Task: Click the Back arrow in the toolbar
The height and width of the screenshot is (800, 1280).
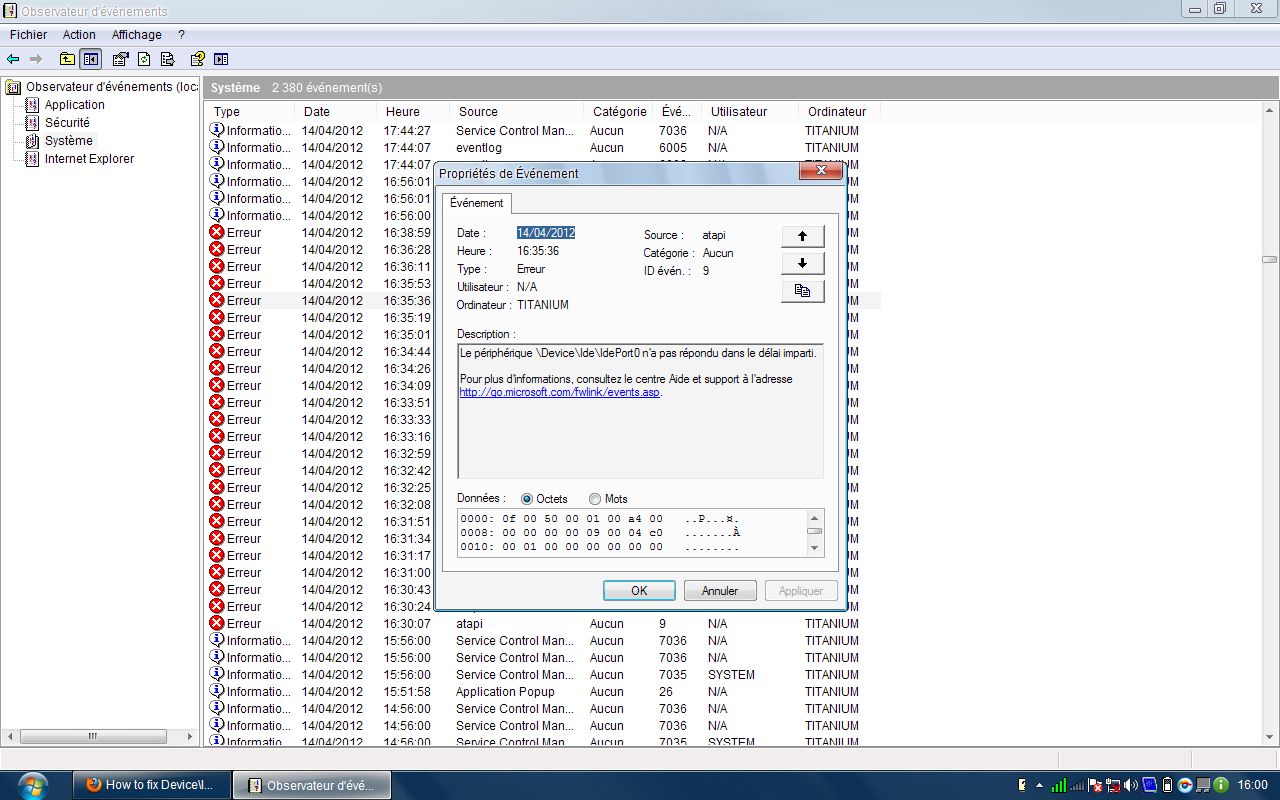Action: pyautogui.click(x=13, y=59)
